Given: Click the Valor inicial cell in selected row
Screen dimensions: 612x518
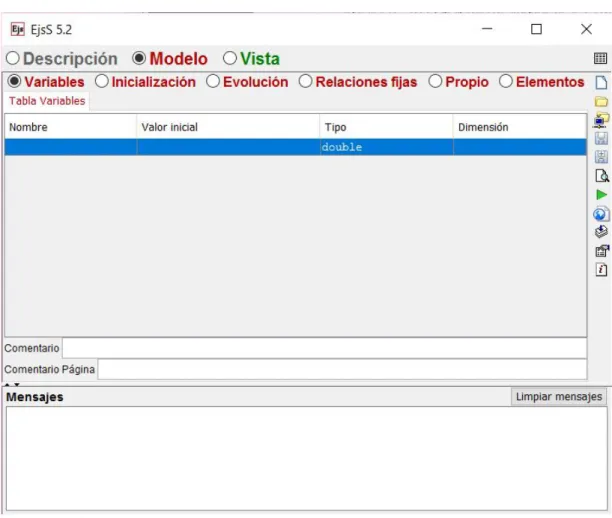Looking at the screenshot, I should 228,147.
